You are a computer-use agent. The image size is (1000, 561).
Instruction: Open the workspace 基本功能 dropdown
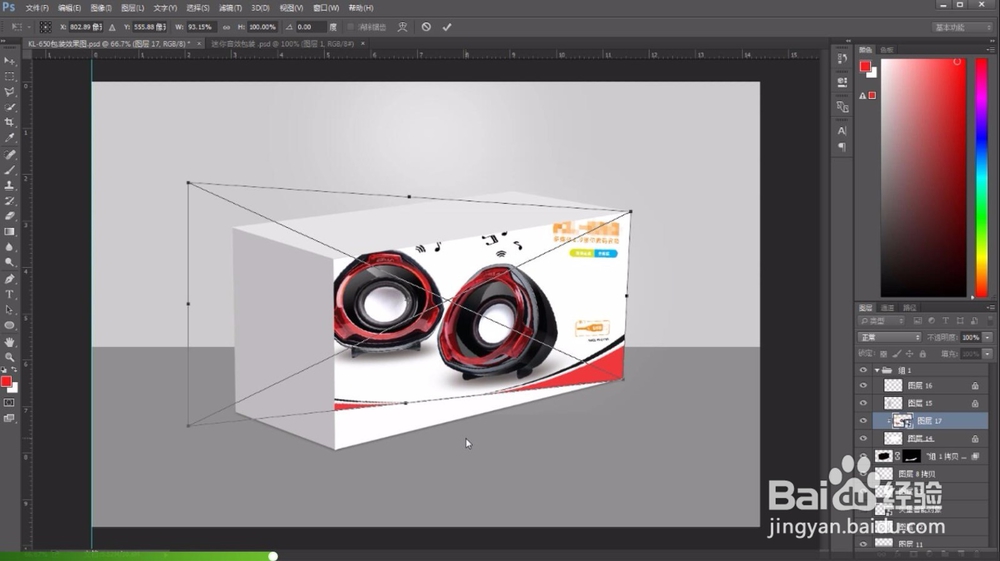pos(962,27)
